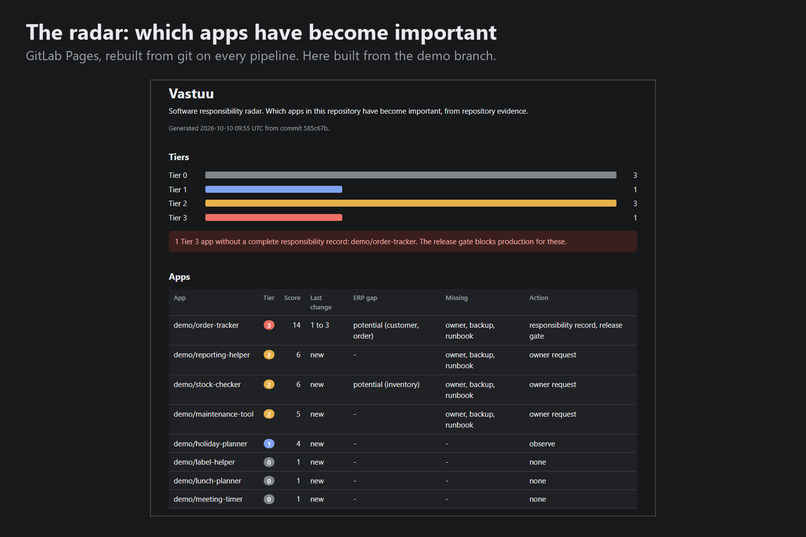Click the score 5 for maintenance-tool
The height and width of the screenshot is (537, 806).
[298, 414]
